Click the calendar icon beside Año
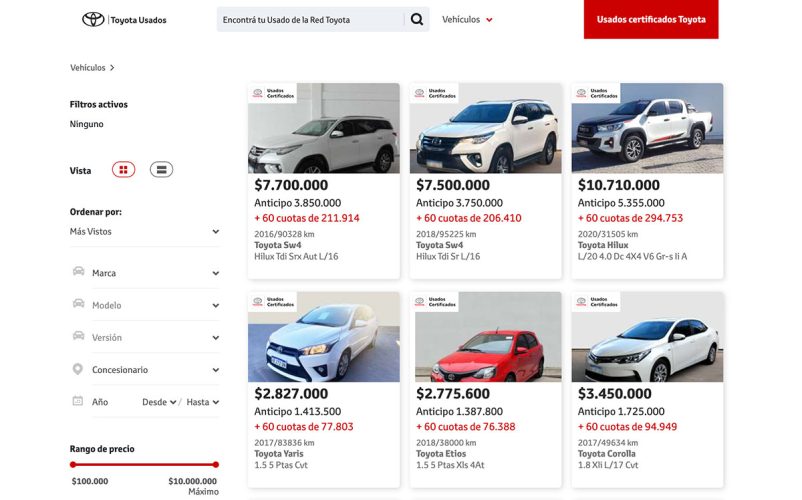This screenshot has height=500, width=802. (78, 401)
